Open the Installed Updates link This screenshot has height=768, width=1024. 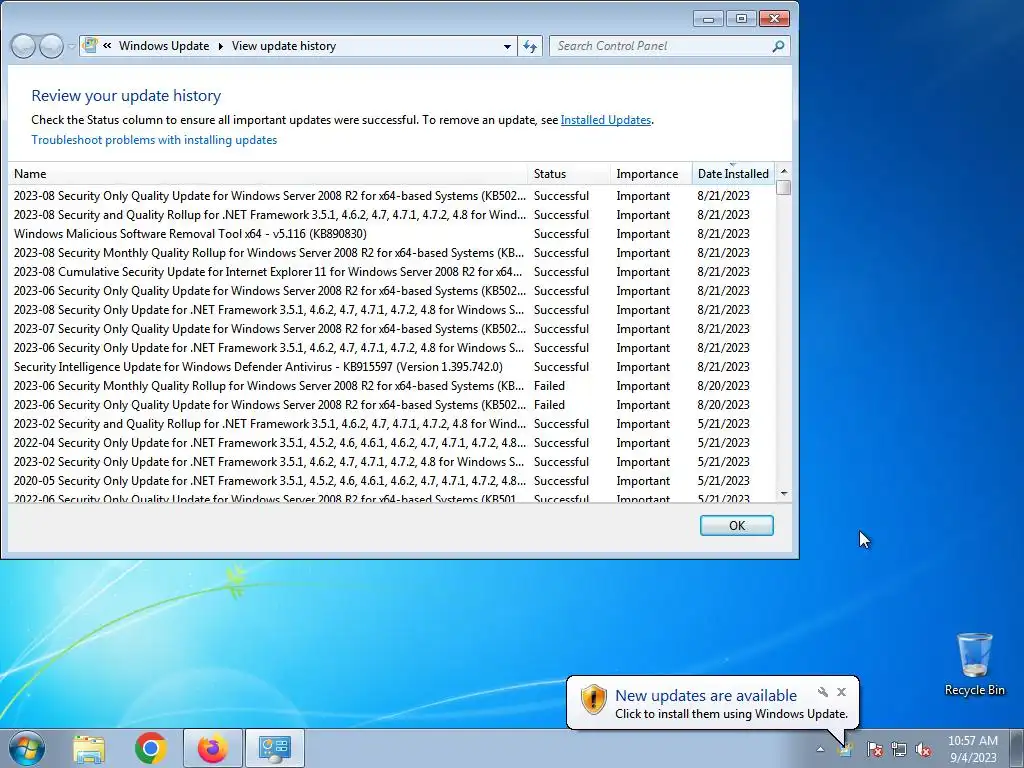(x=605, y=120)
